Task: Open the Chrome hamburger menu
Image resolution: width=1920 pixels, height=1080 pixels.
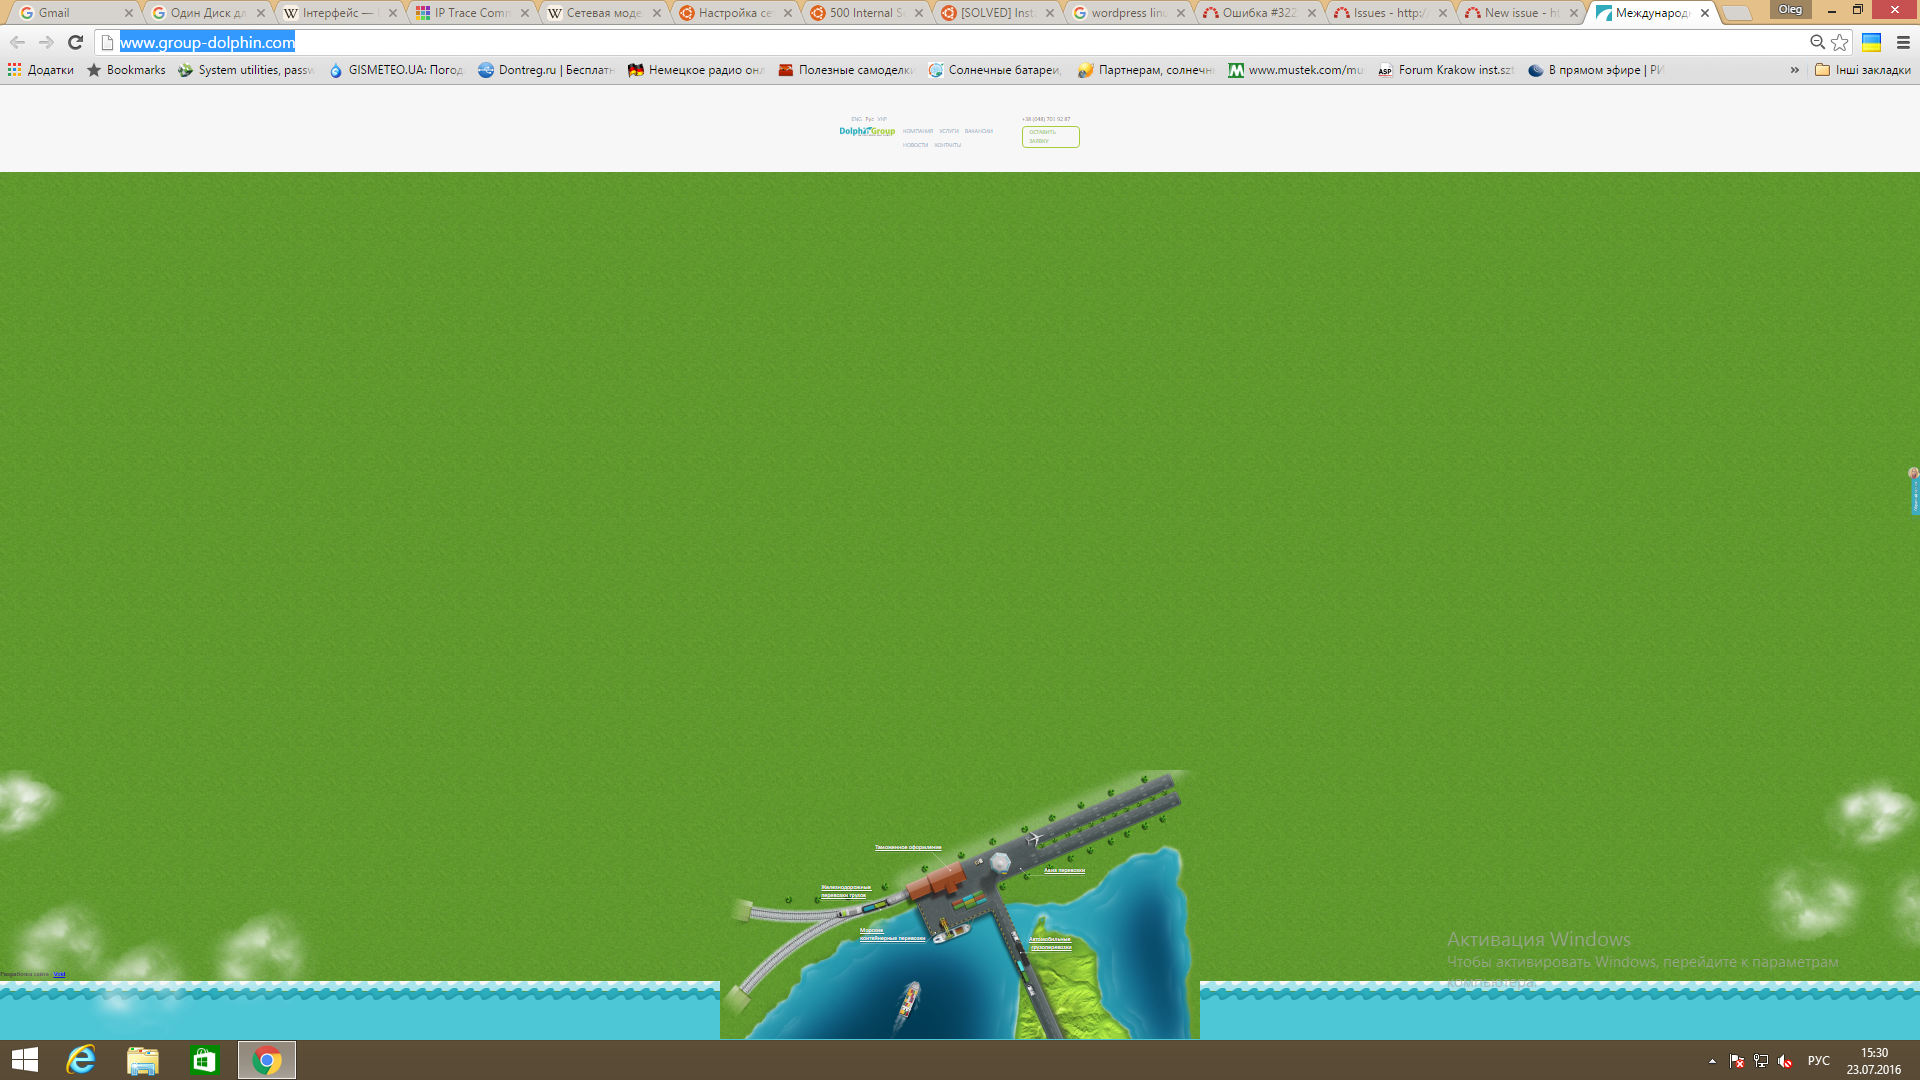Action: click(x=1903, y=42)
